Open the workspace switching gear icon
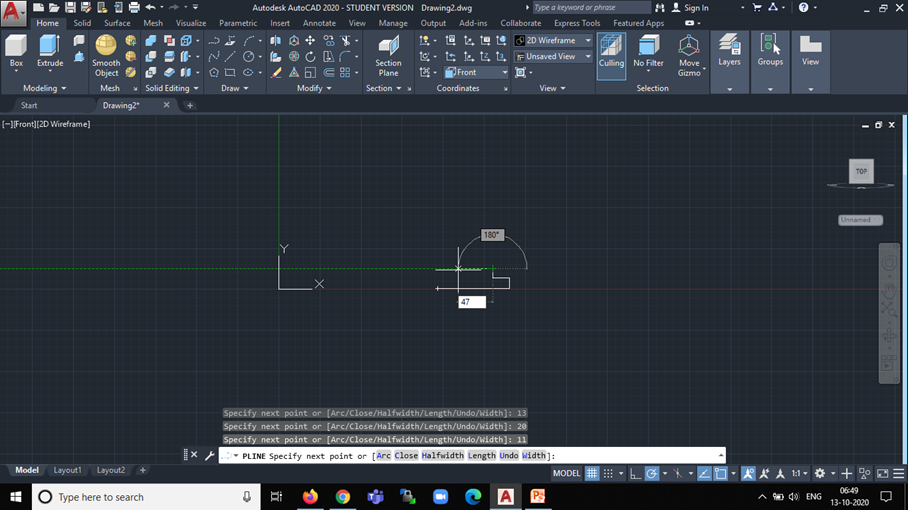This screenshot has width=908, height=510. click(819, 474)
